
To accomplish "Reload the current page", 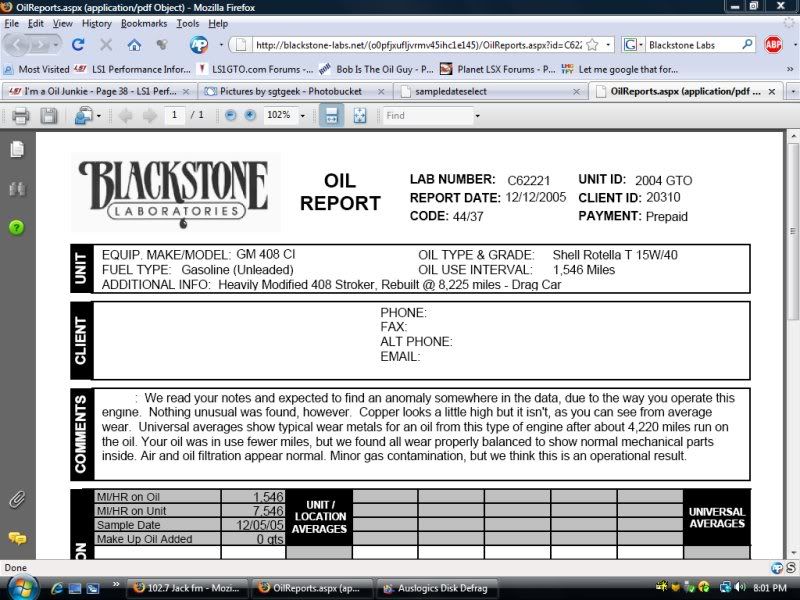I will coord(78,45).
